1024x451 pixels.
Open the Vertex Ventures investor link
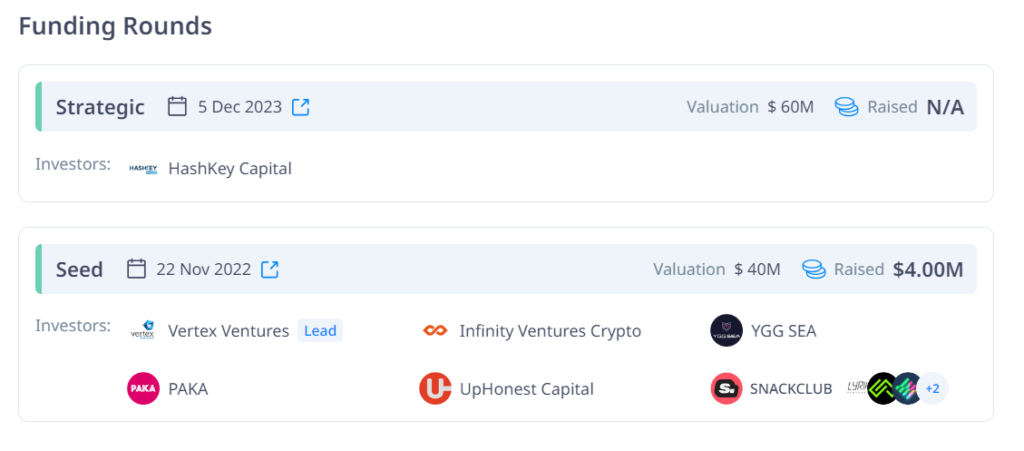(228, 331)
